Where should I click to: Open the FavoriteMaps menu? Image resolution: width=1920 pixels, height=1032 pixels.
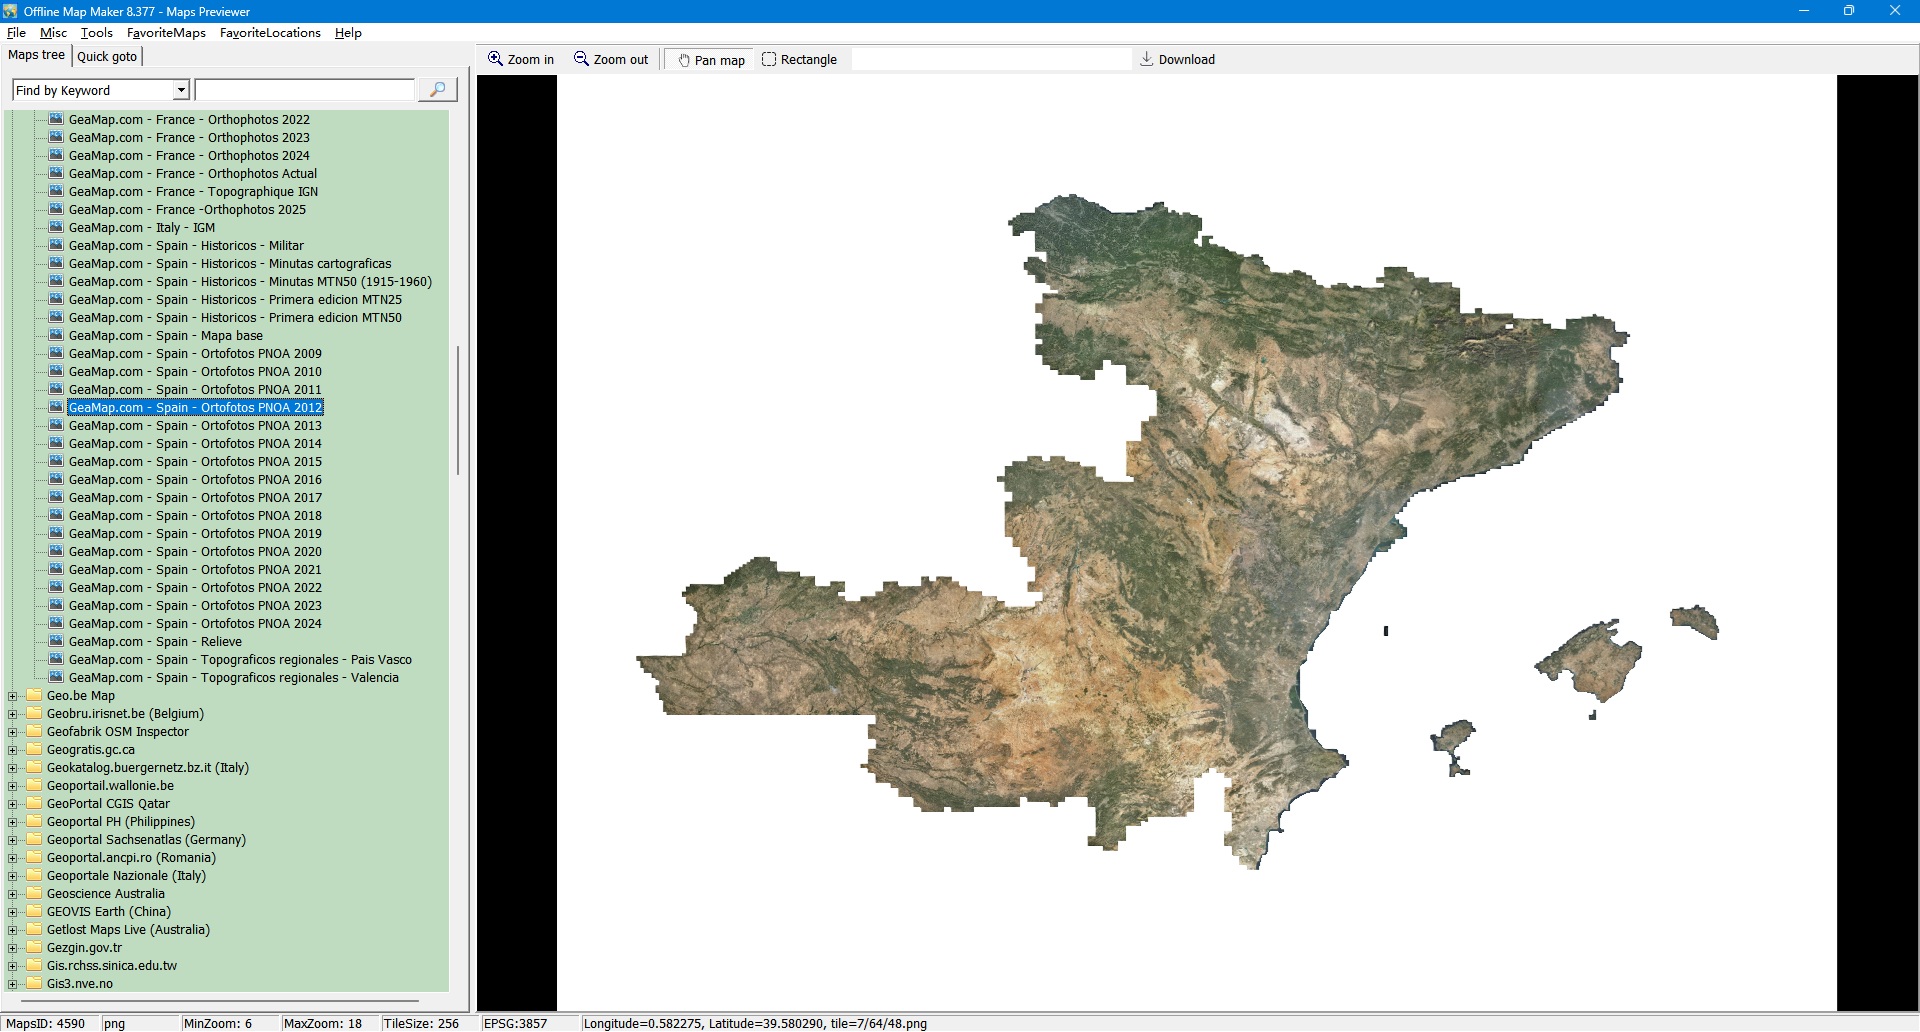point(166,33)
